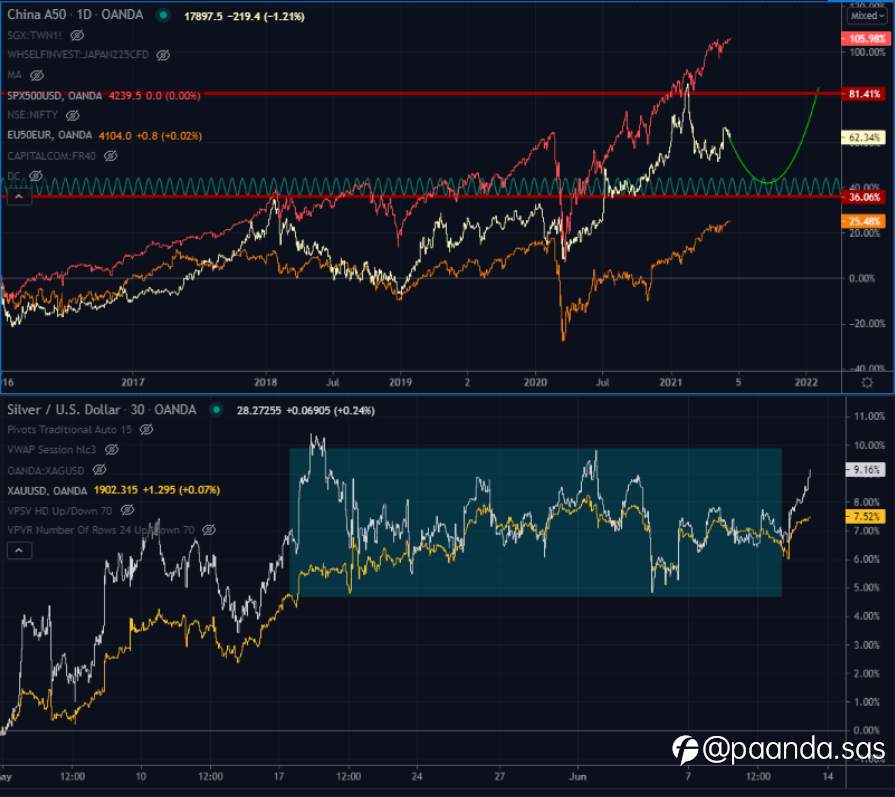Click the green market status dot beside Silver
The height and width of the screenshot is (797, 895).
point(216,410)
